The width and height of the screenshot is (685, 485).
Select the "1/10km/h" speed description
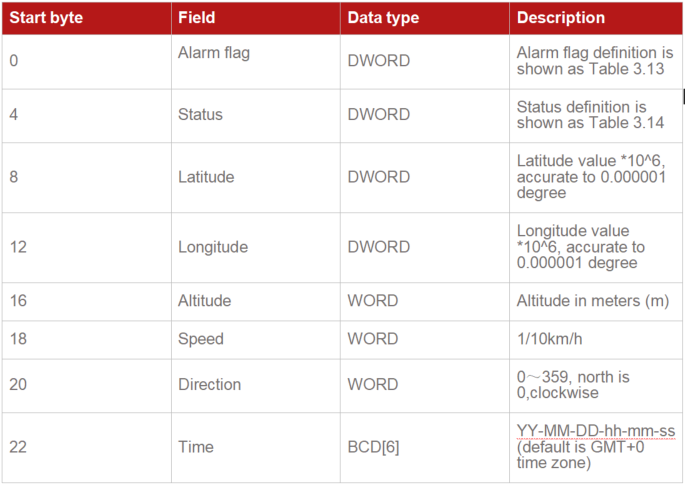tap(549, 339)
